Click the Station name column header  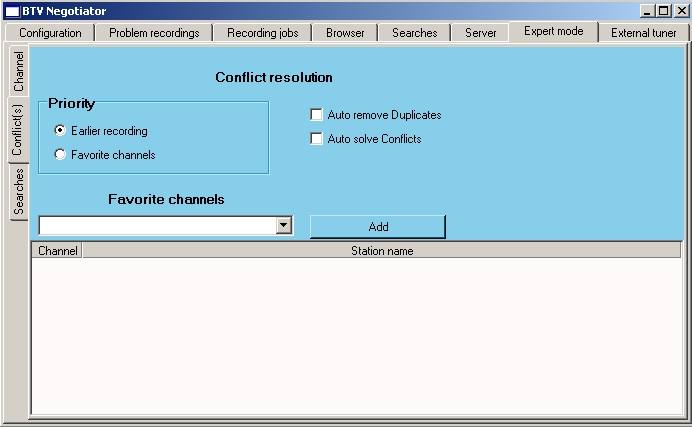[382, 251]
